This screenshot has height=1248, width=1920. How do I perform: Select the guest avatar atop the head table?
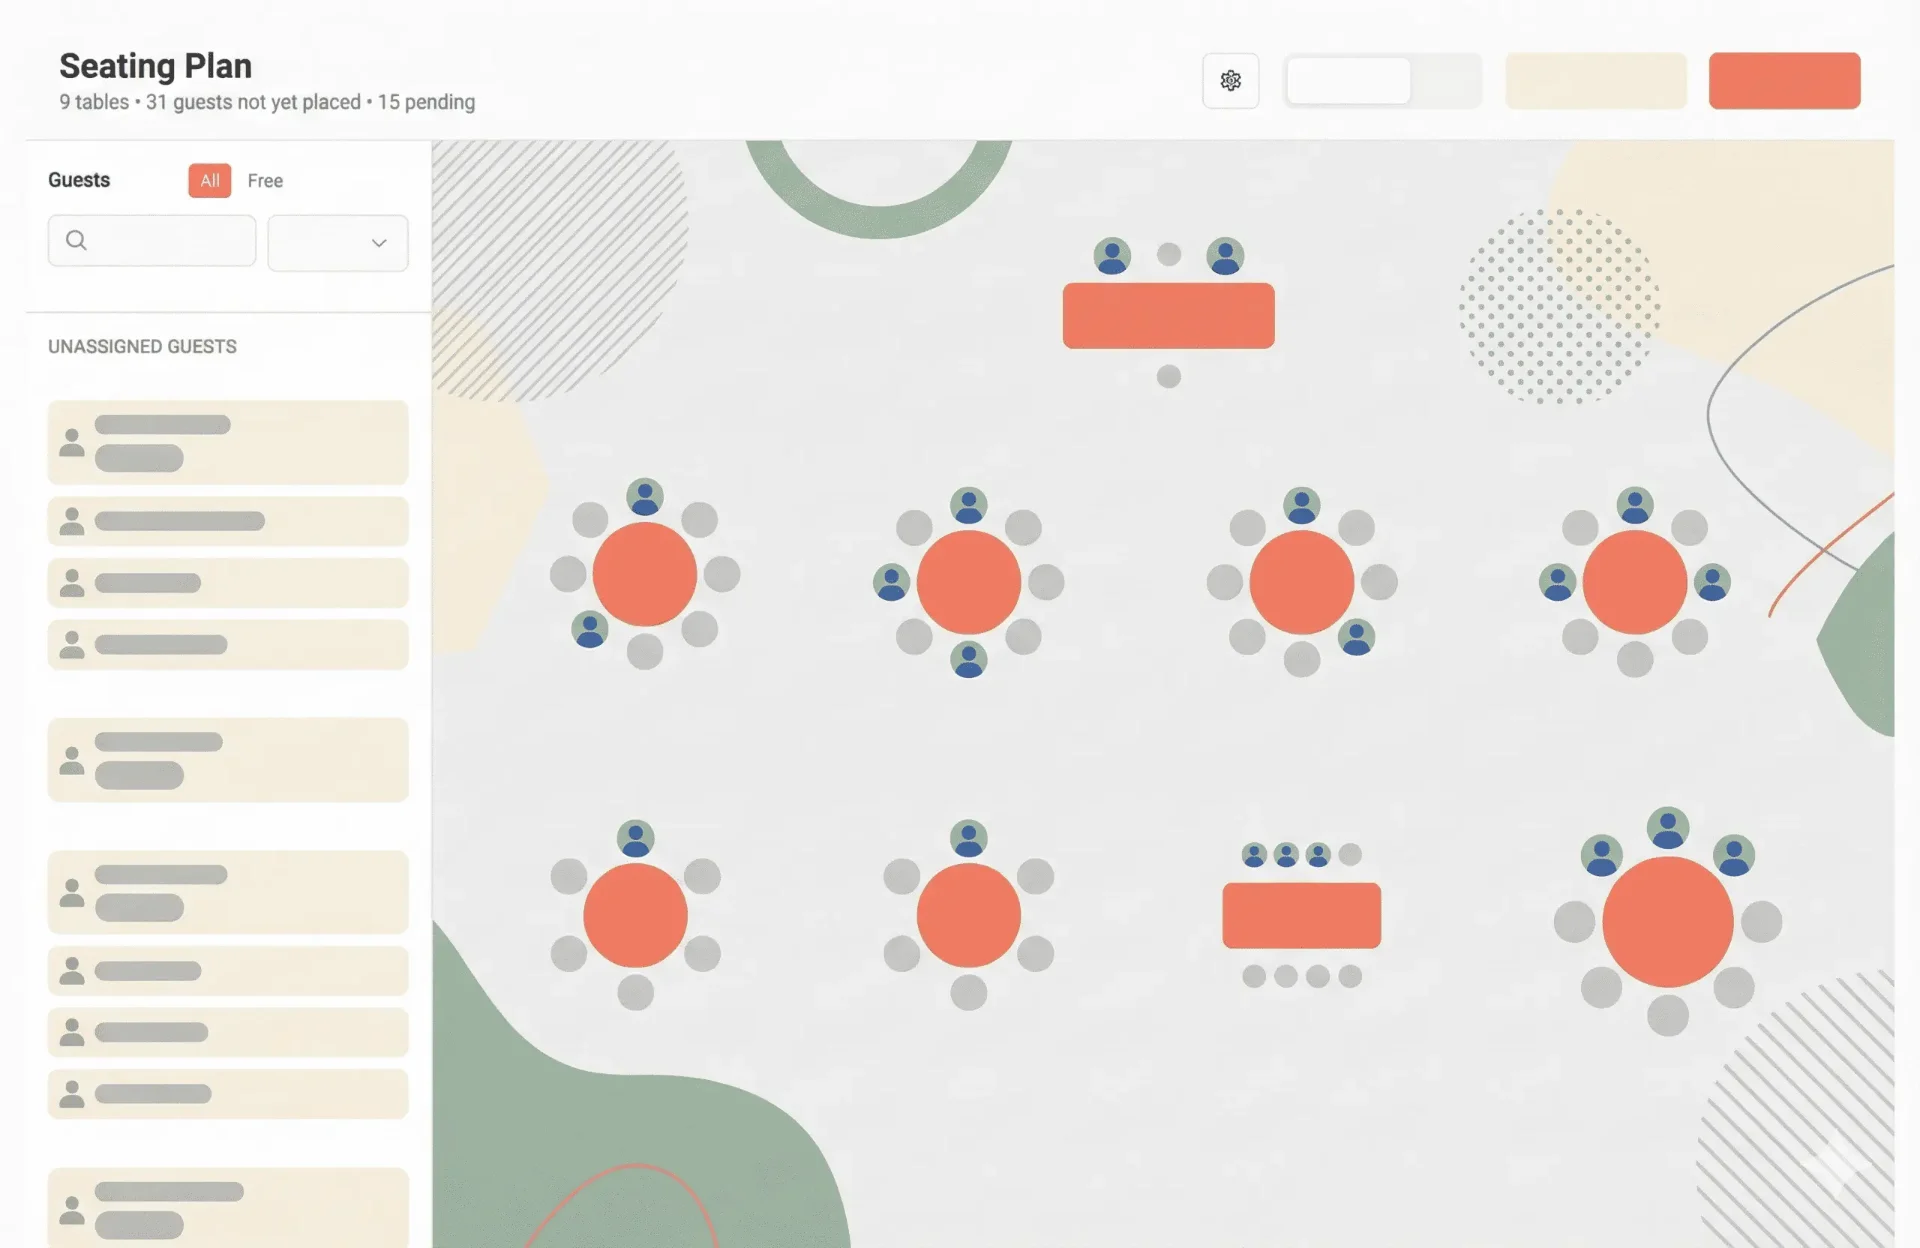tap(1110, 256)
